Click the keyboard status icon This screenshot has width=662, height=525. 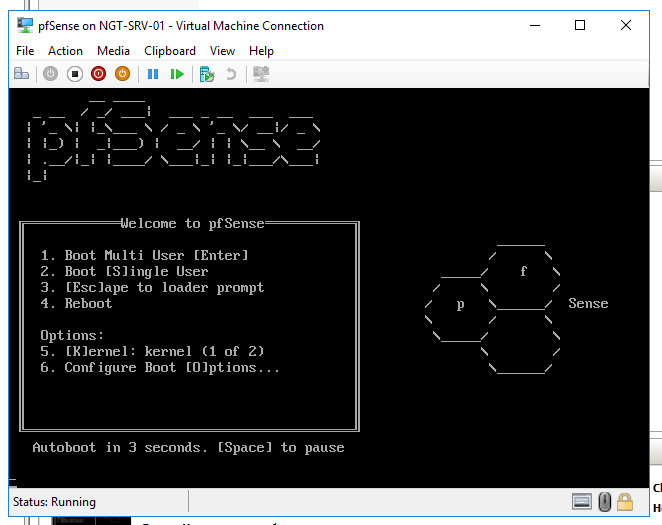582,501
